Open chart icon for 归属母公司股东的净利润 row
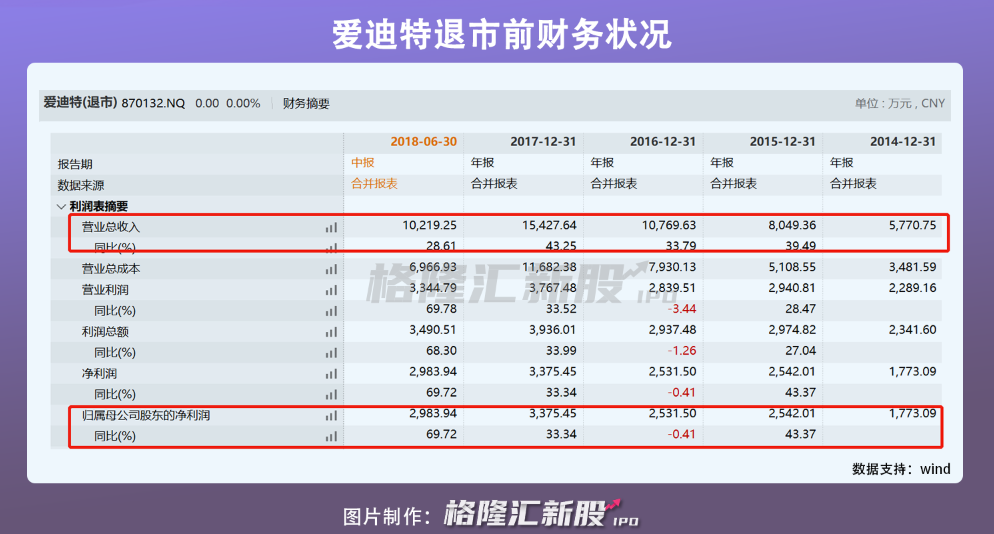Screen dimensions: 994x534 [x=332, y=416]
